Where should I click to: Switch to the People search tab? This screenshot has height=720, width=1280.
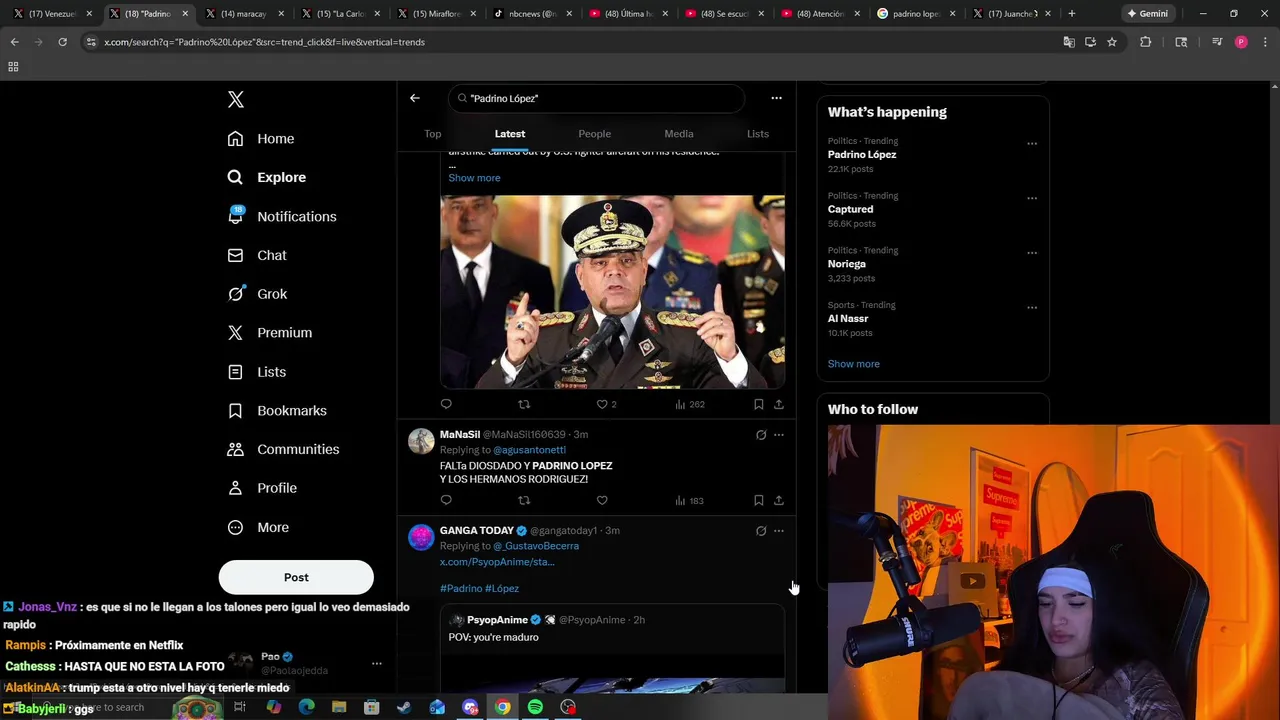pos(595,134)
